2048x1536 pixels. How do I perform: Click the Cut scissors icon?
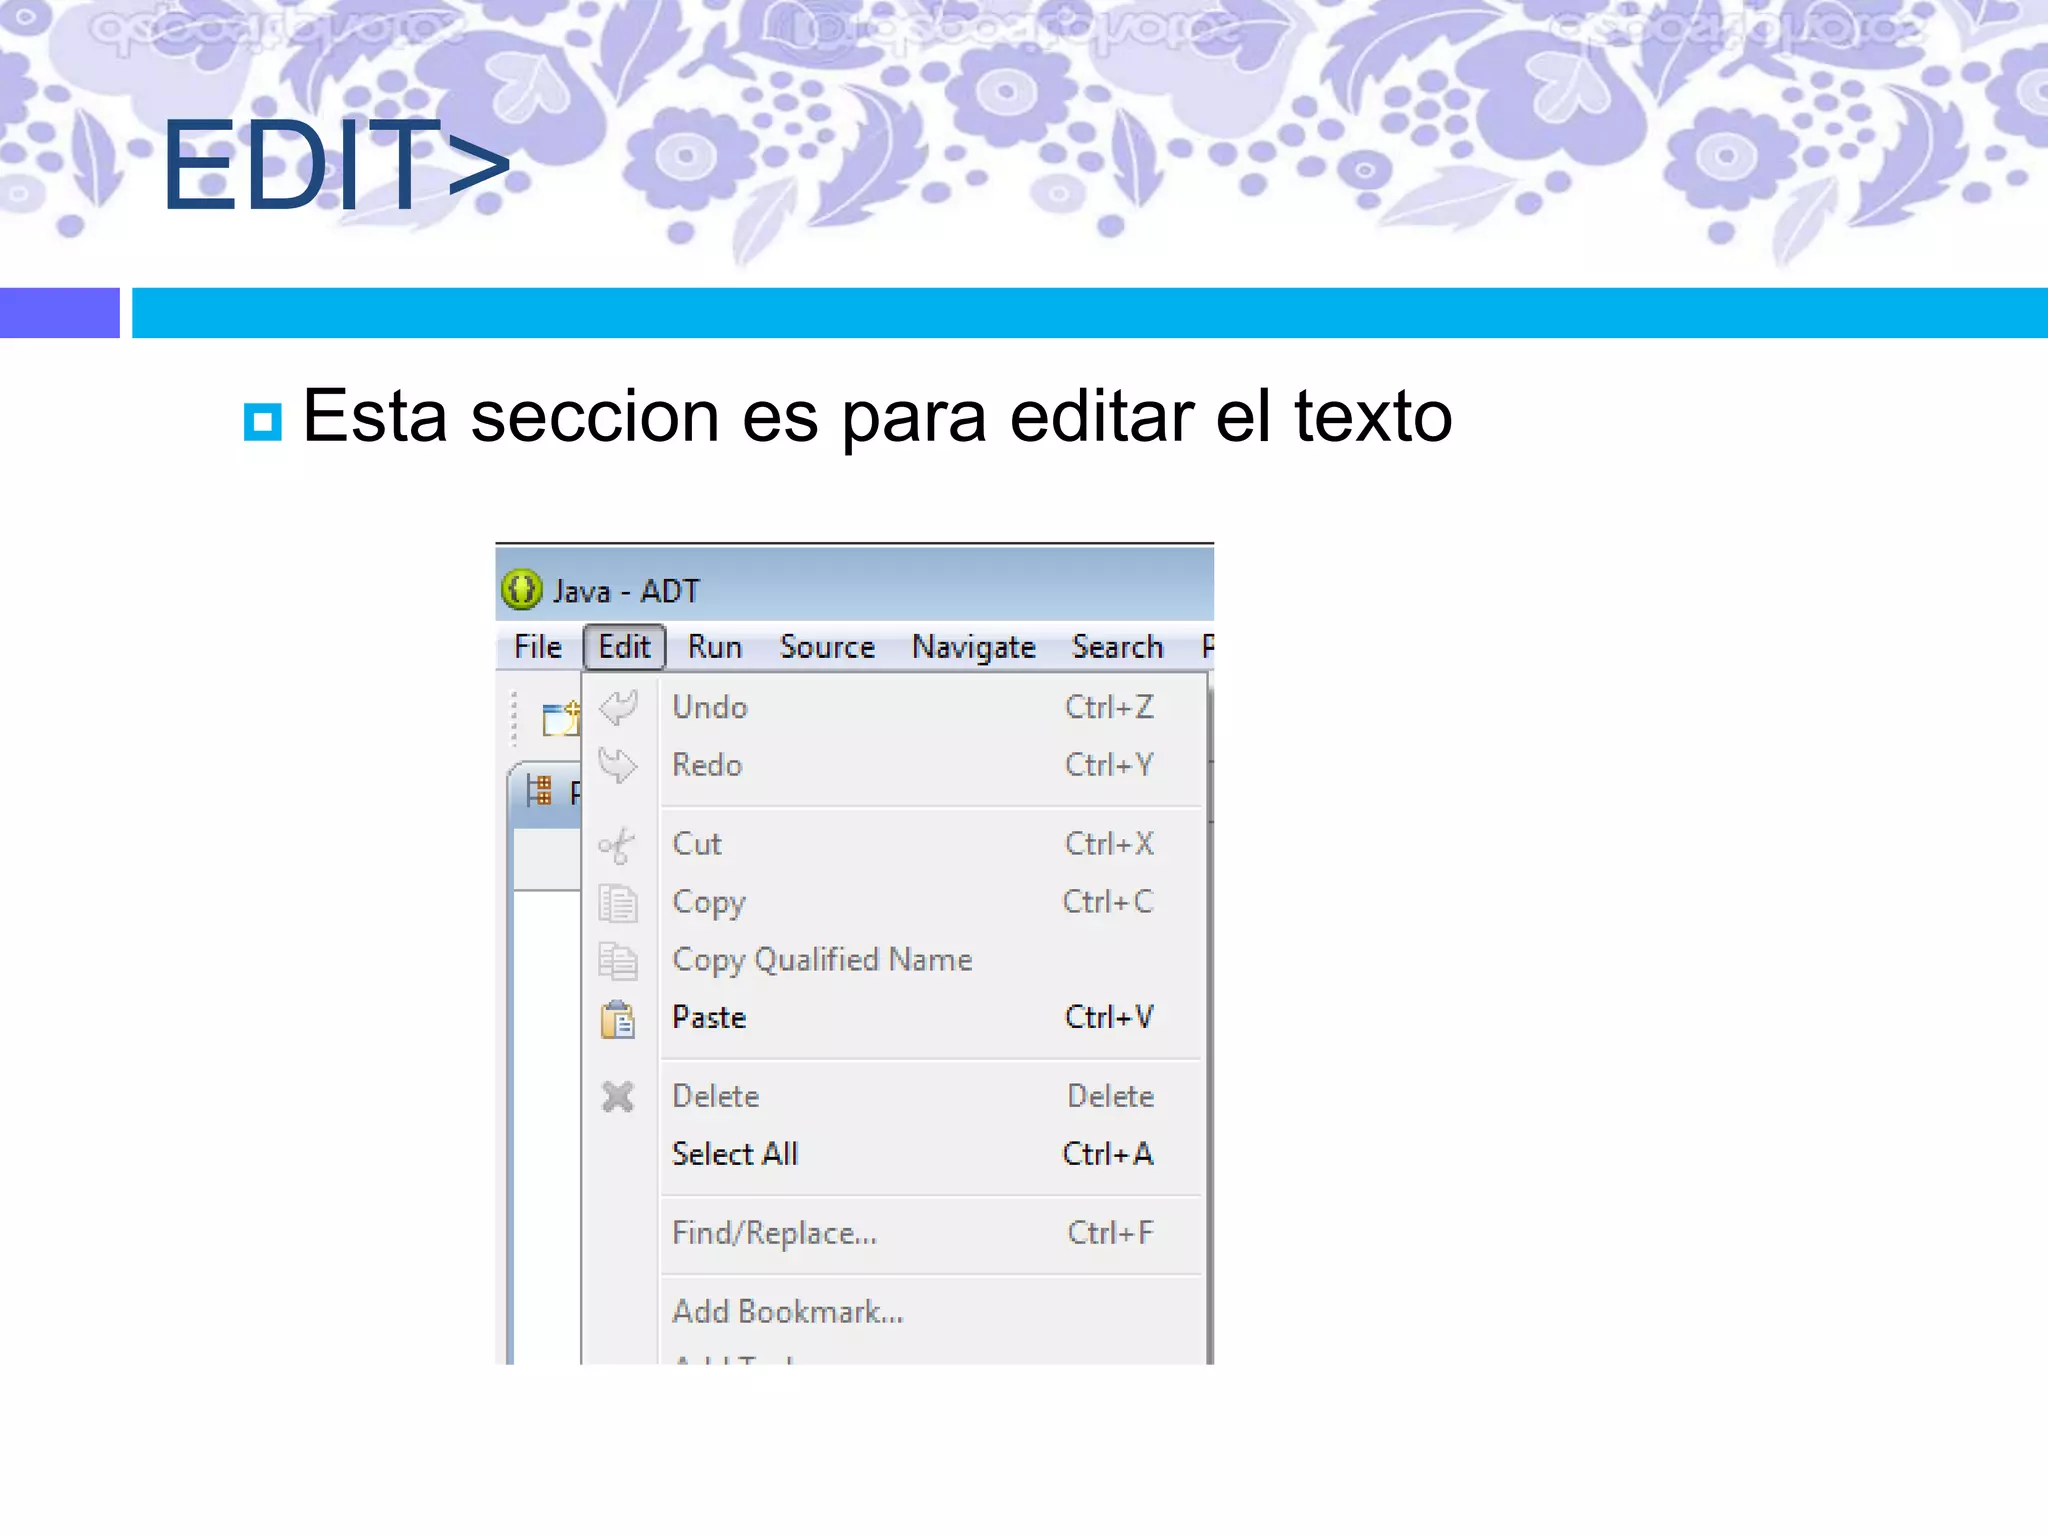click(x=616, y=845)
